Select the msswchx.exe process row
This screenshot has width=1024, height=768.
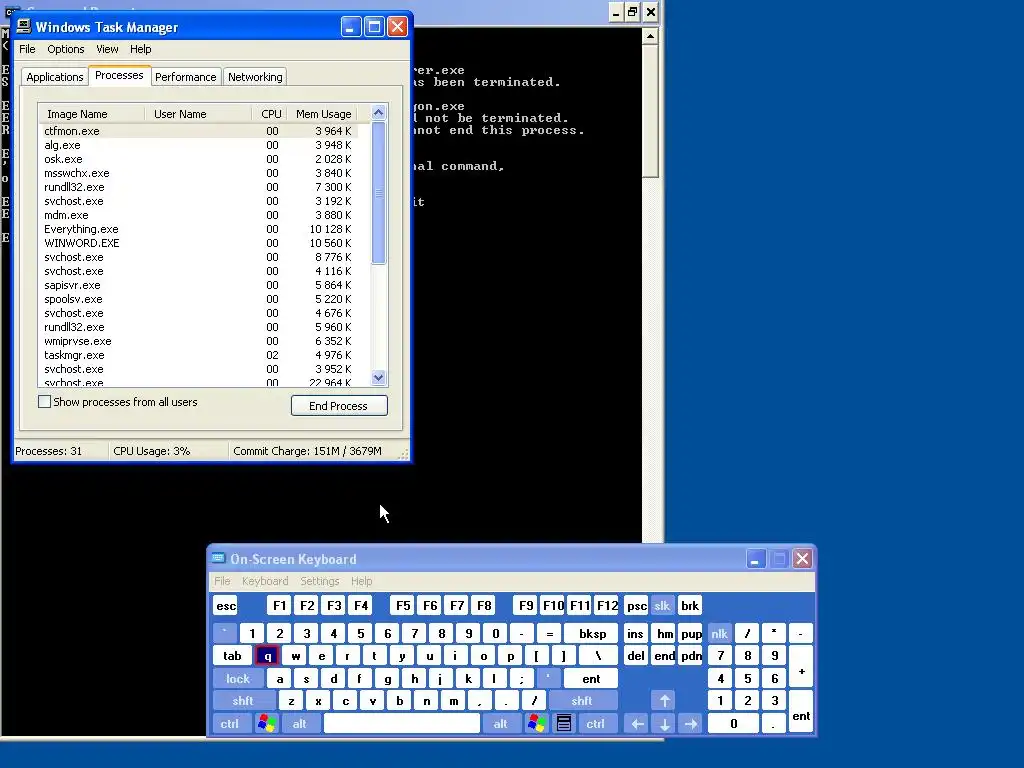[198, 173]
